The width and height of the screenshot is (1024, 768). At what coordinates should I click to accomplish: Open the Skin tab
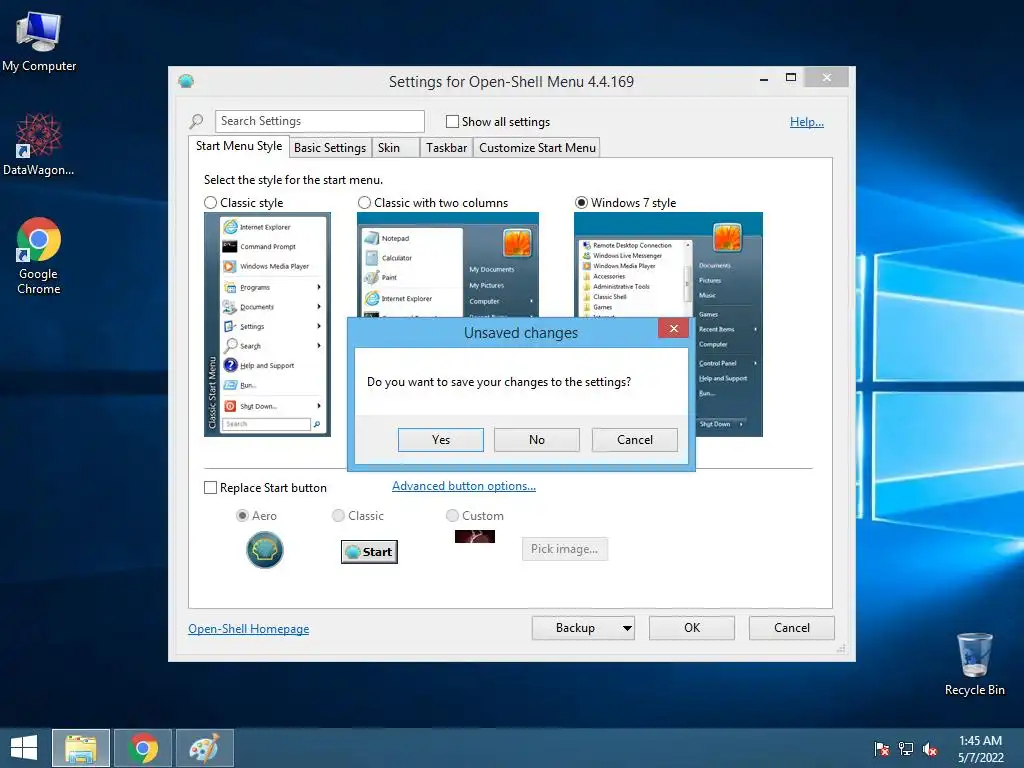[395, 148]
